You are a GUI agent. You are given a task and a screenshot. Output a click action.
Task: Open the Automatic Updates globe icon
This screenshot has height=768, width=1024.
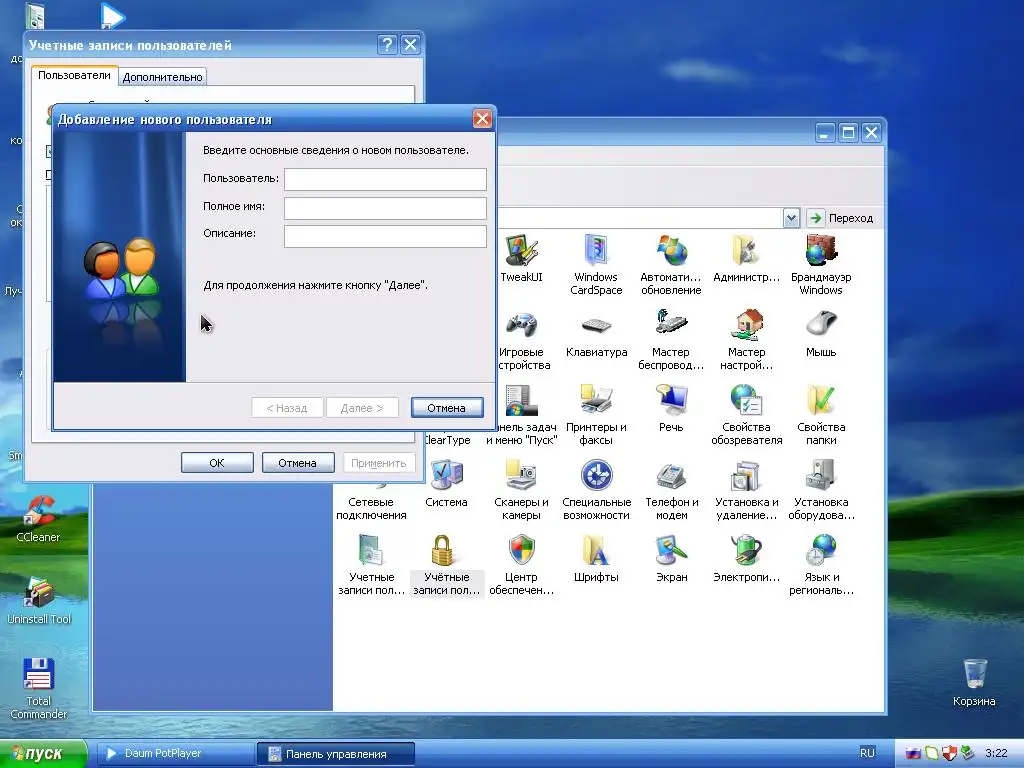(x=671, y=251)
